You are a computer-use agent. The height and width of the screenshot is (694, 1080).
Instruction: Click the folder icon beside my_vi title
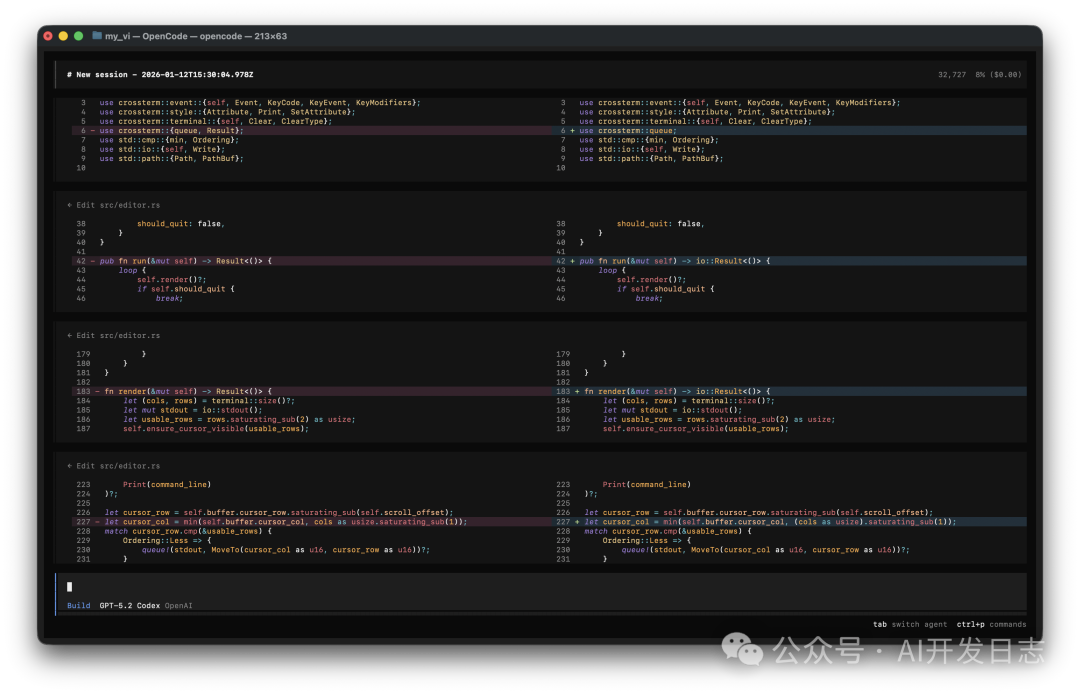(97, 36)
